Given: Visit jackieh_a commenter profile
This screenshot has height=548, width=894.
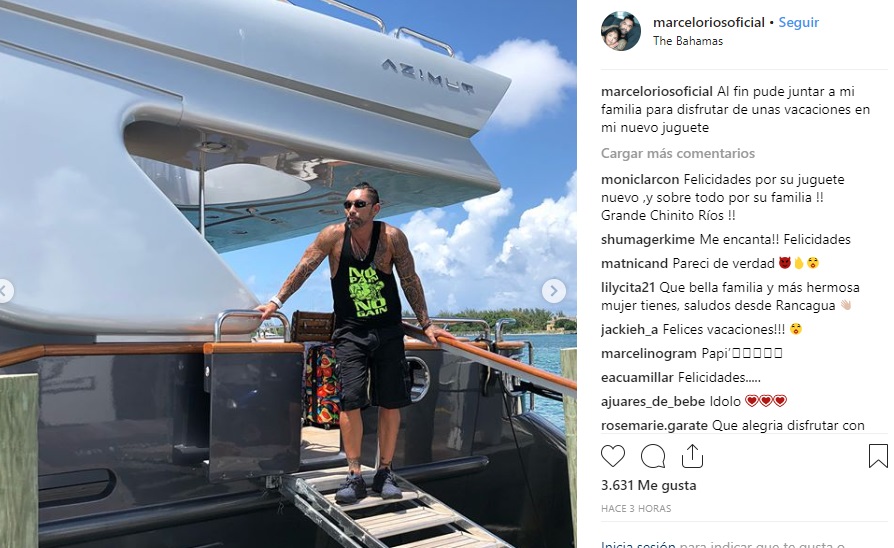Looking at the screenshot, I should (x=629, y=330).
